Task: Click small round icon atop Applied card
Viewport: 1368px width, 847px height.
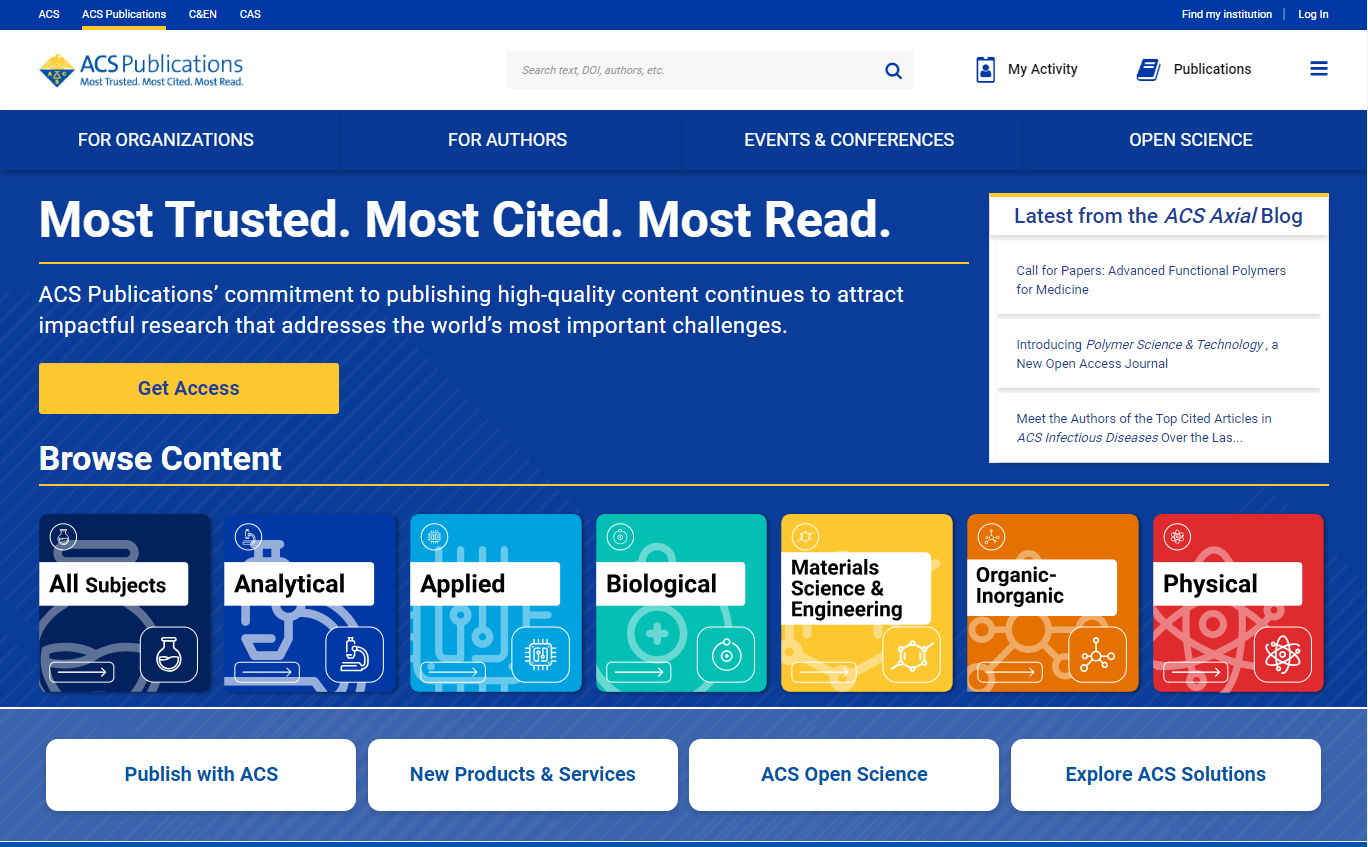Action: (434, 537)
